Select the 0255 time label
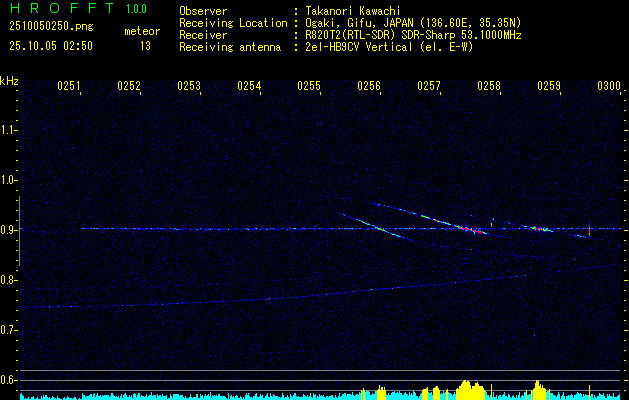 (309, 87)
